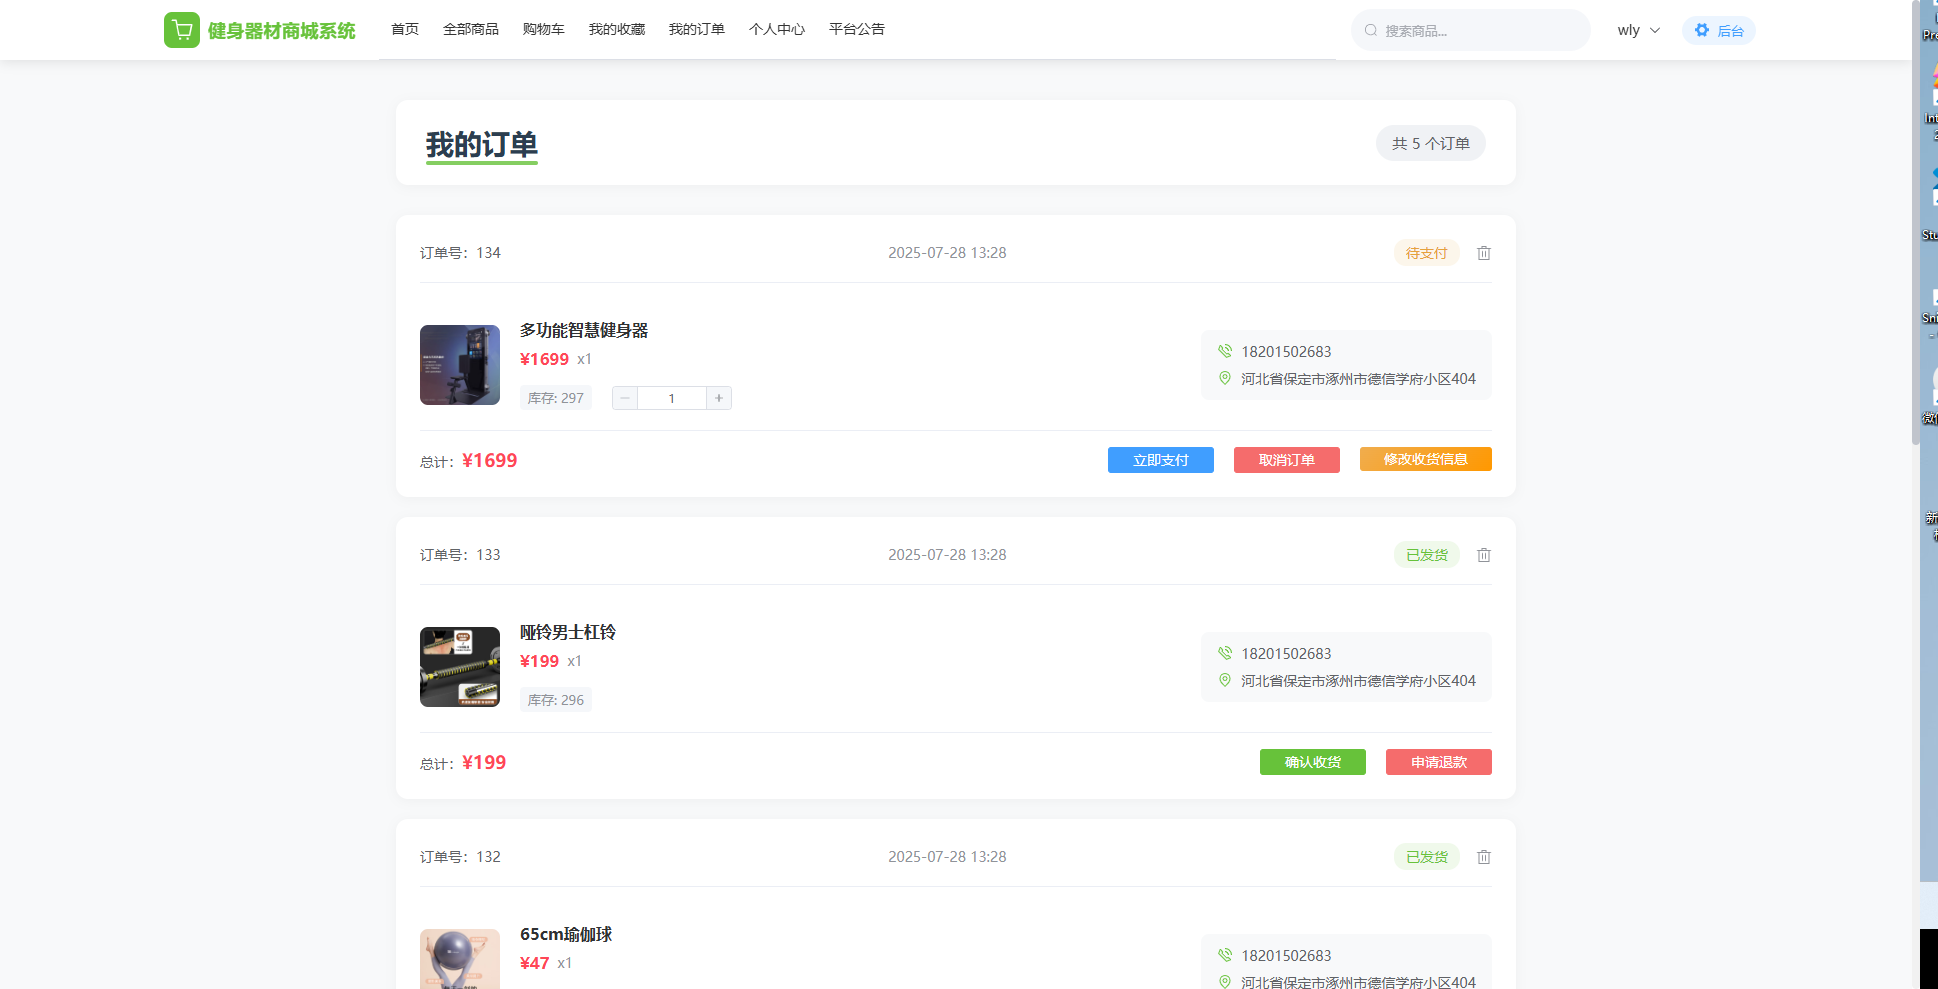Open 哑铃男士杠铃 product thumbnail
The height and width of the screenshot is (989, 1938).
pos(460,667)
